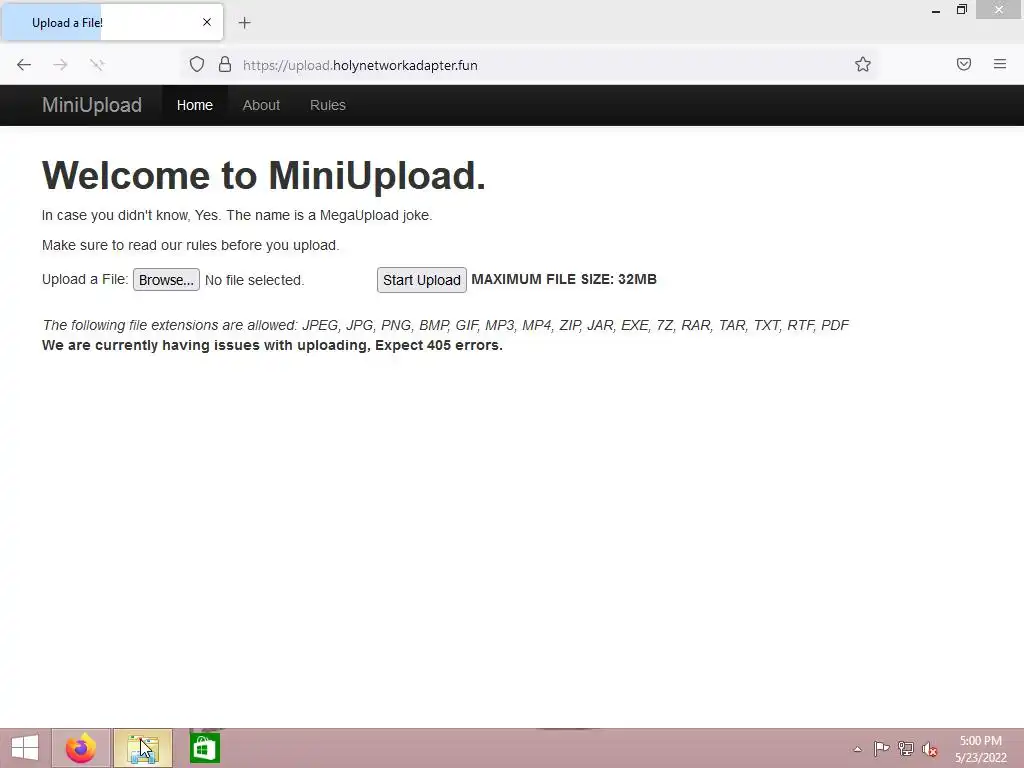Open the tracking protection shield icon
Image resolution: width=1024 pixels, height=768 pixels.
[x=197, y=64]
